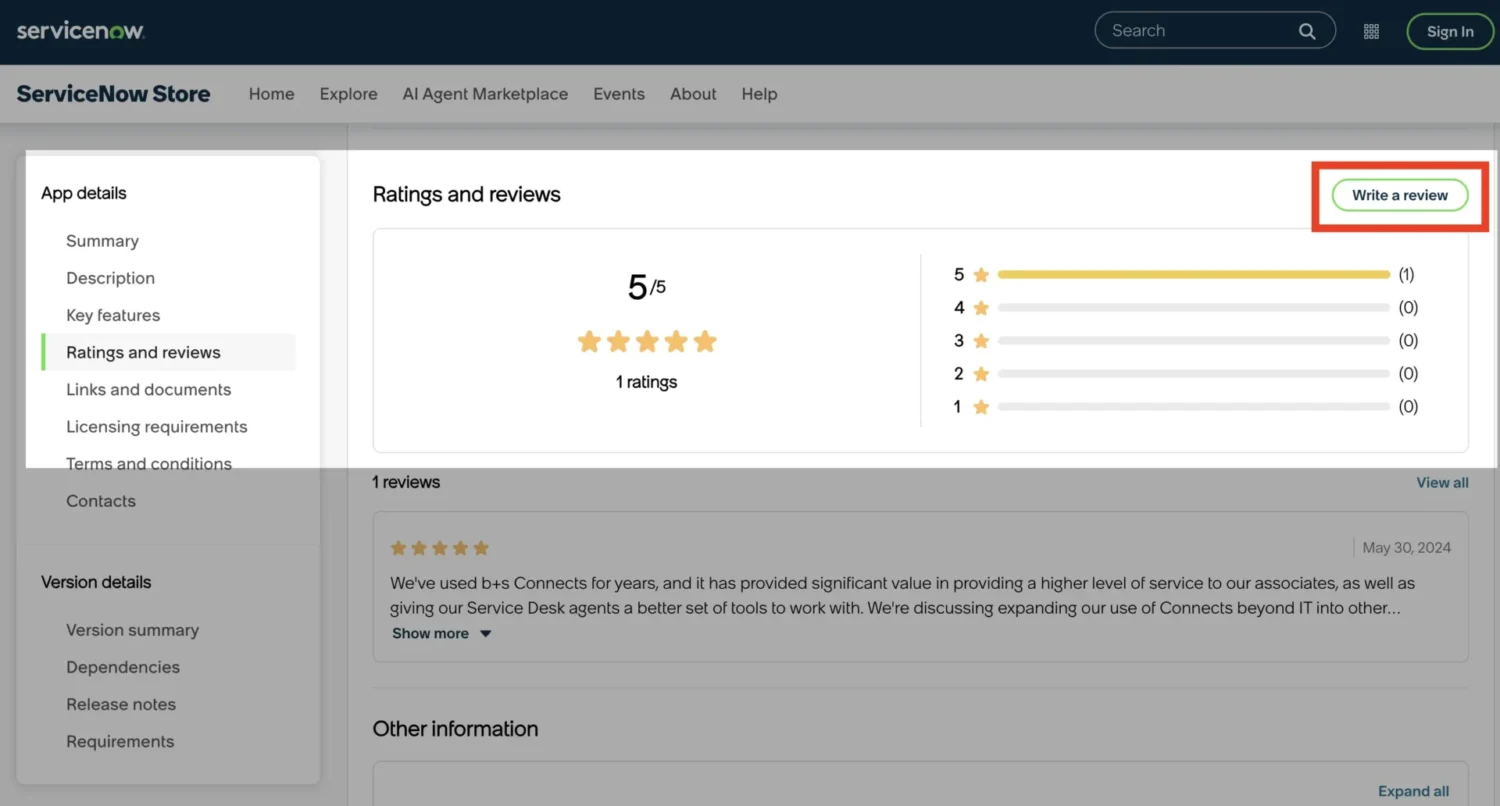This screenshot has width=1500, height=806.
Task: Open the Help menu item
Action: click(759, 94)
